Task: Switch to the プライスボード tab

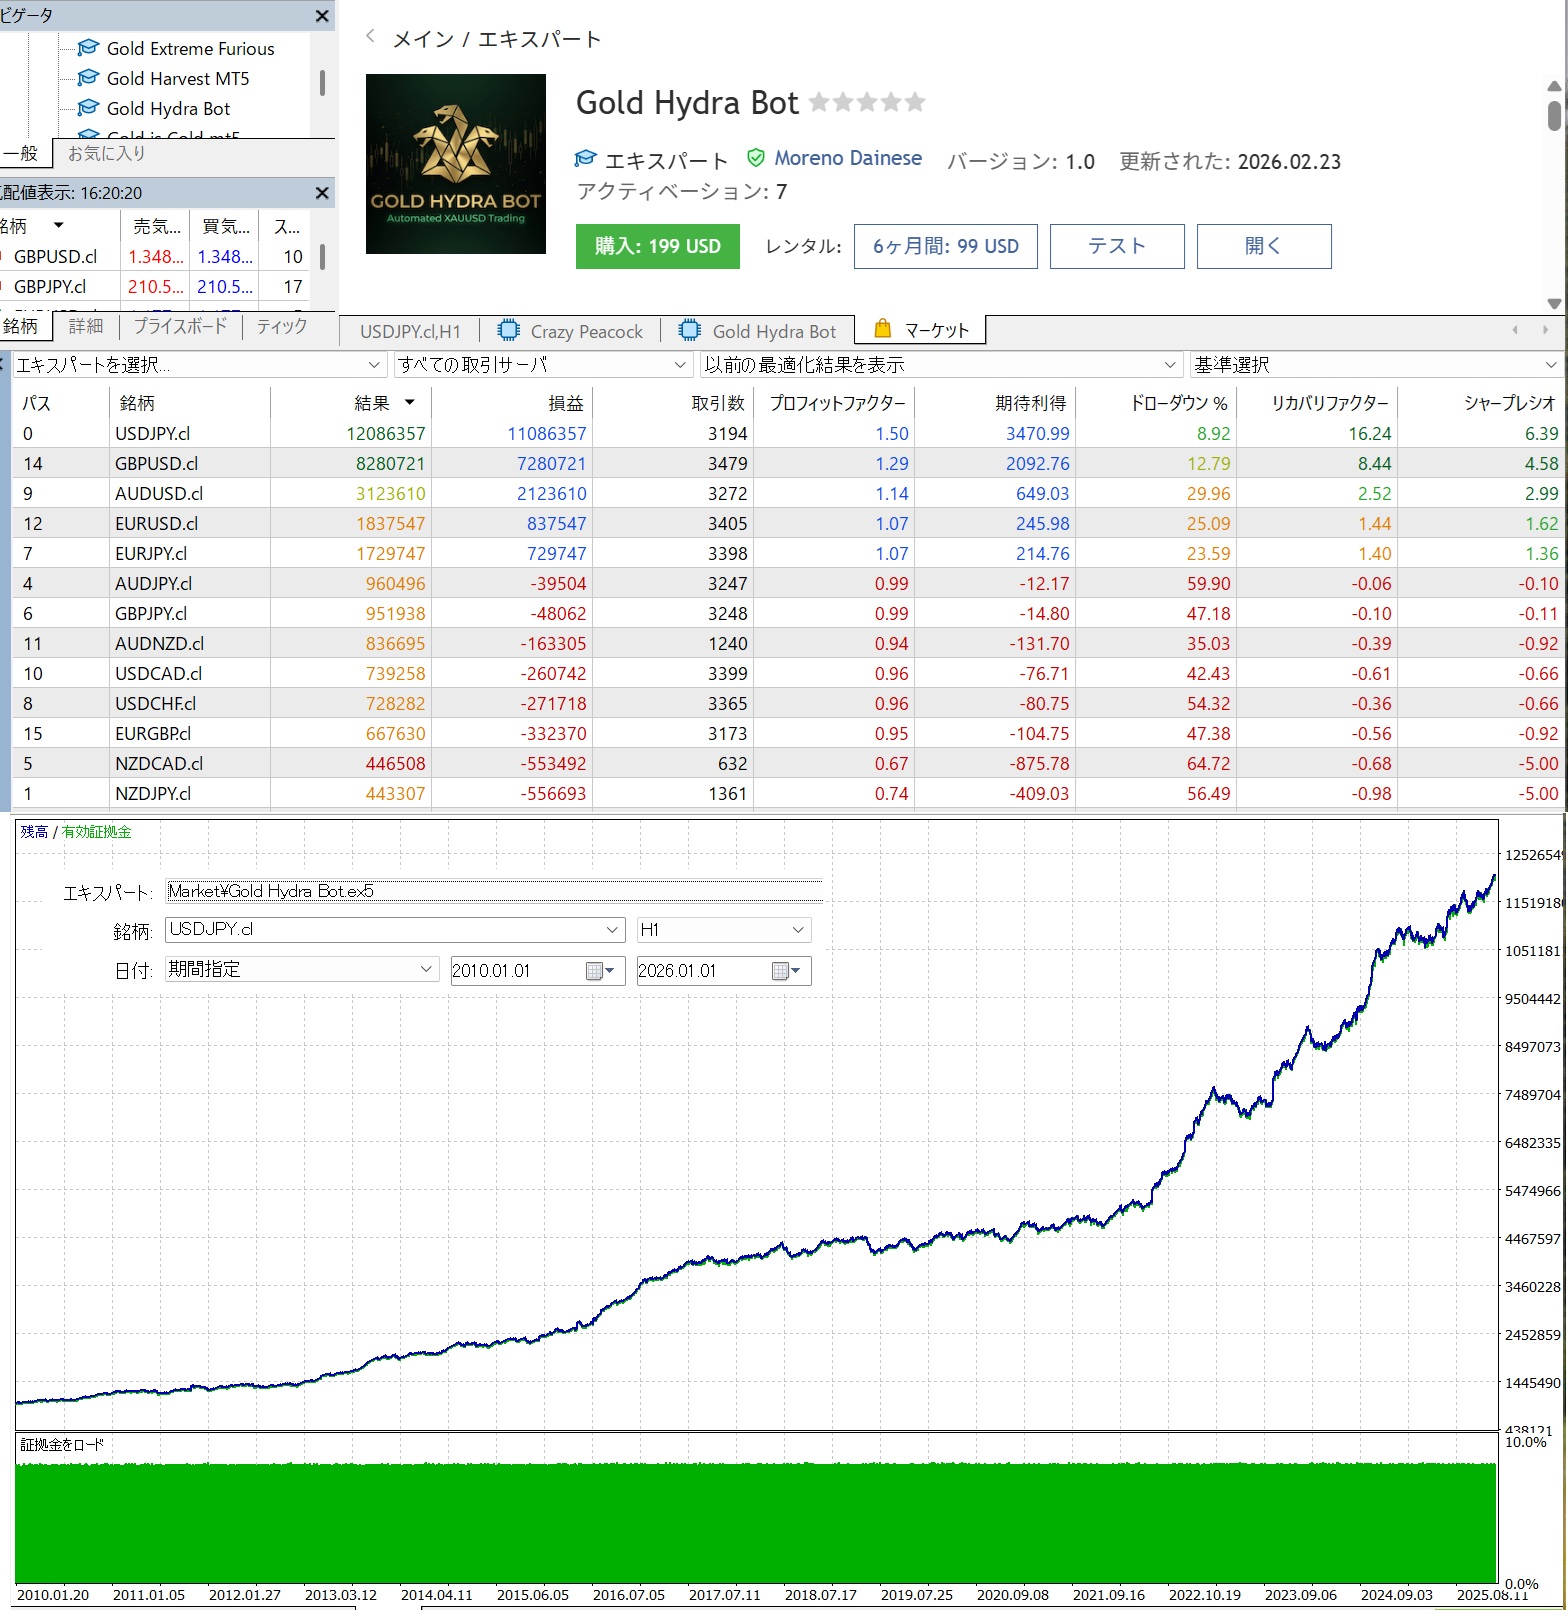Action: tap(180, 326)
